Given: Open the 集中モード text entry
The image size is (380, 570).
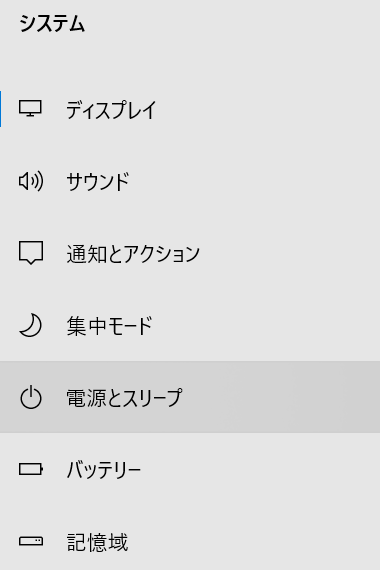Looking at the screenshot, I should [x=109, y=325].
